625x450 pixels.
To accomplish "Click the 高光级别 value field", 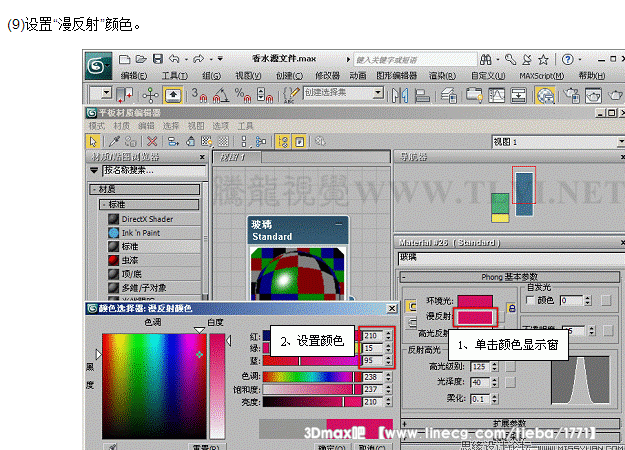I will (x=480, y=367).
